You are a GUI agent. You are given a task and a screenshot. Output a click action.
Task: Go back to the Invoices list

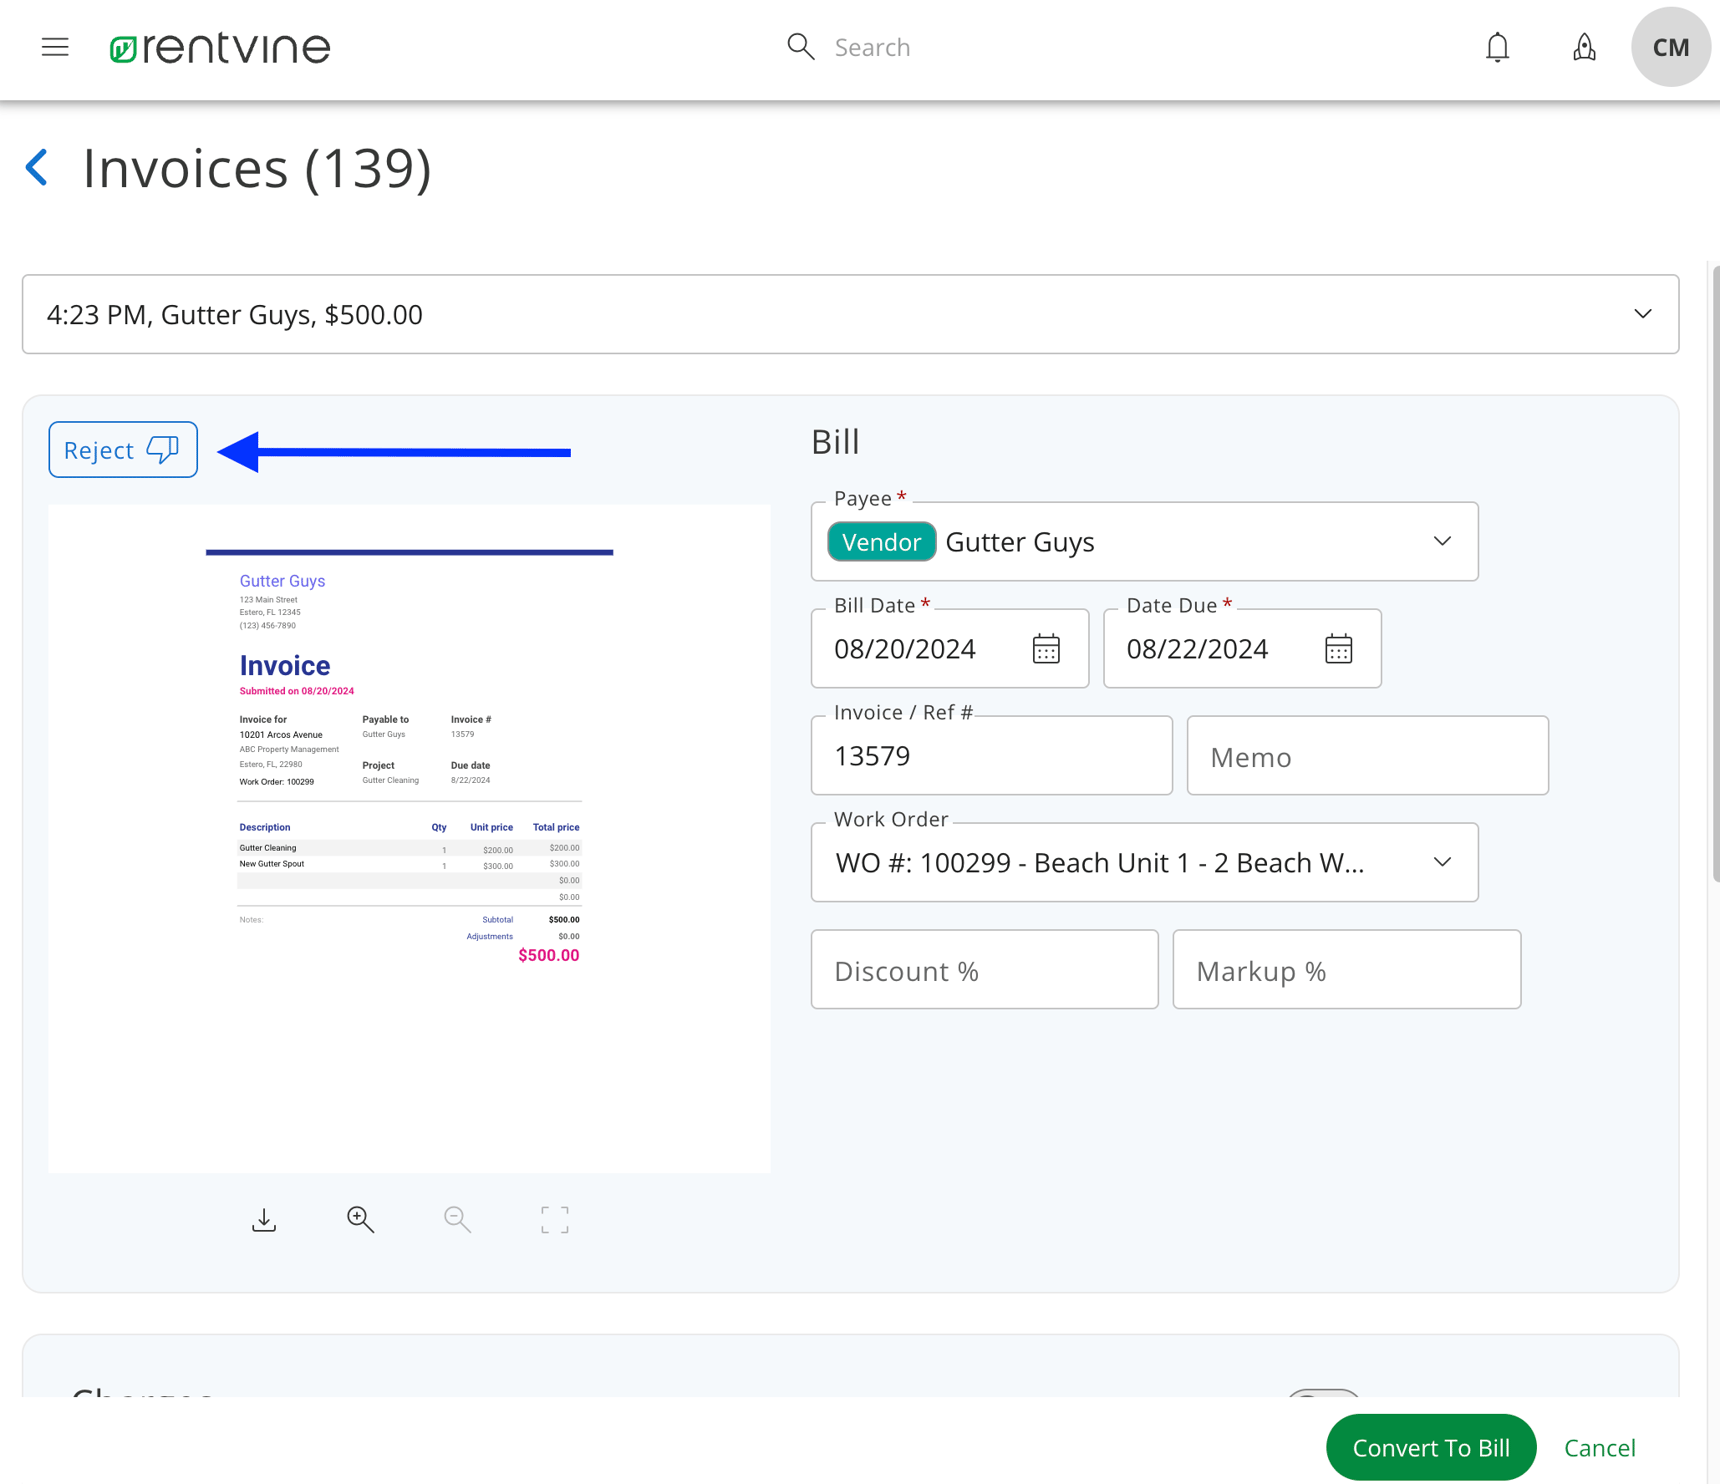click(x=36, y=167)
